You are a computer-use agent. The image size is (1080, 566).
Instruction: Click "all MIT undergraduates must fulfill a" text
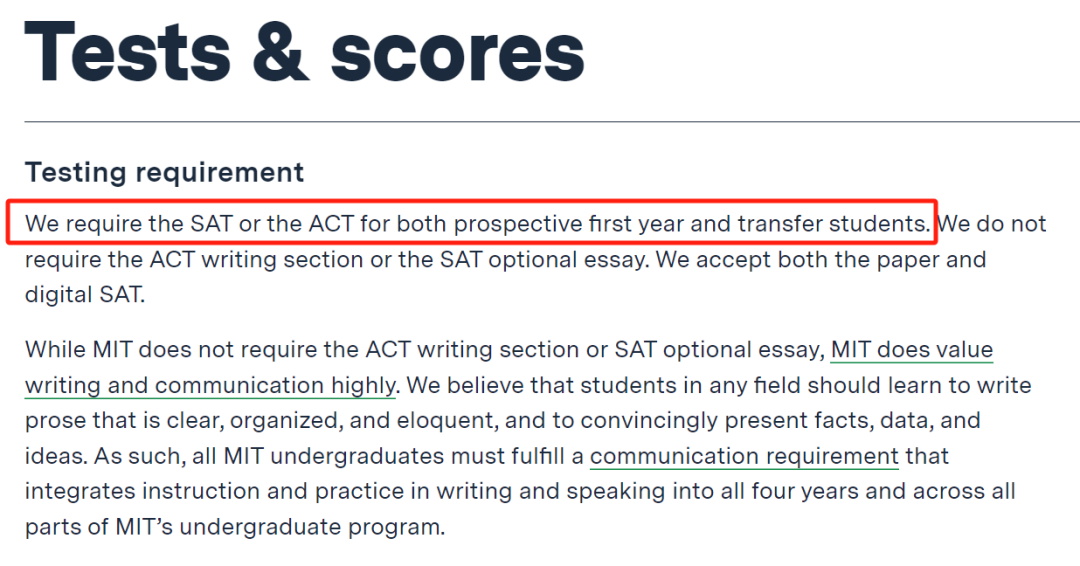(388, 457)
